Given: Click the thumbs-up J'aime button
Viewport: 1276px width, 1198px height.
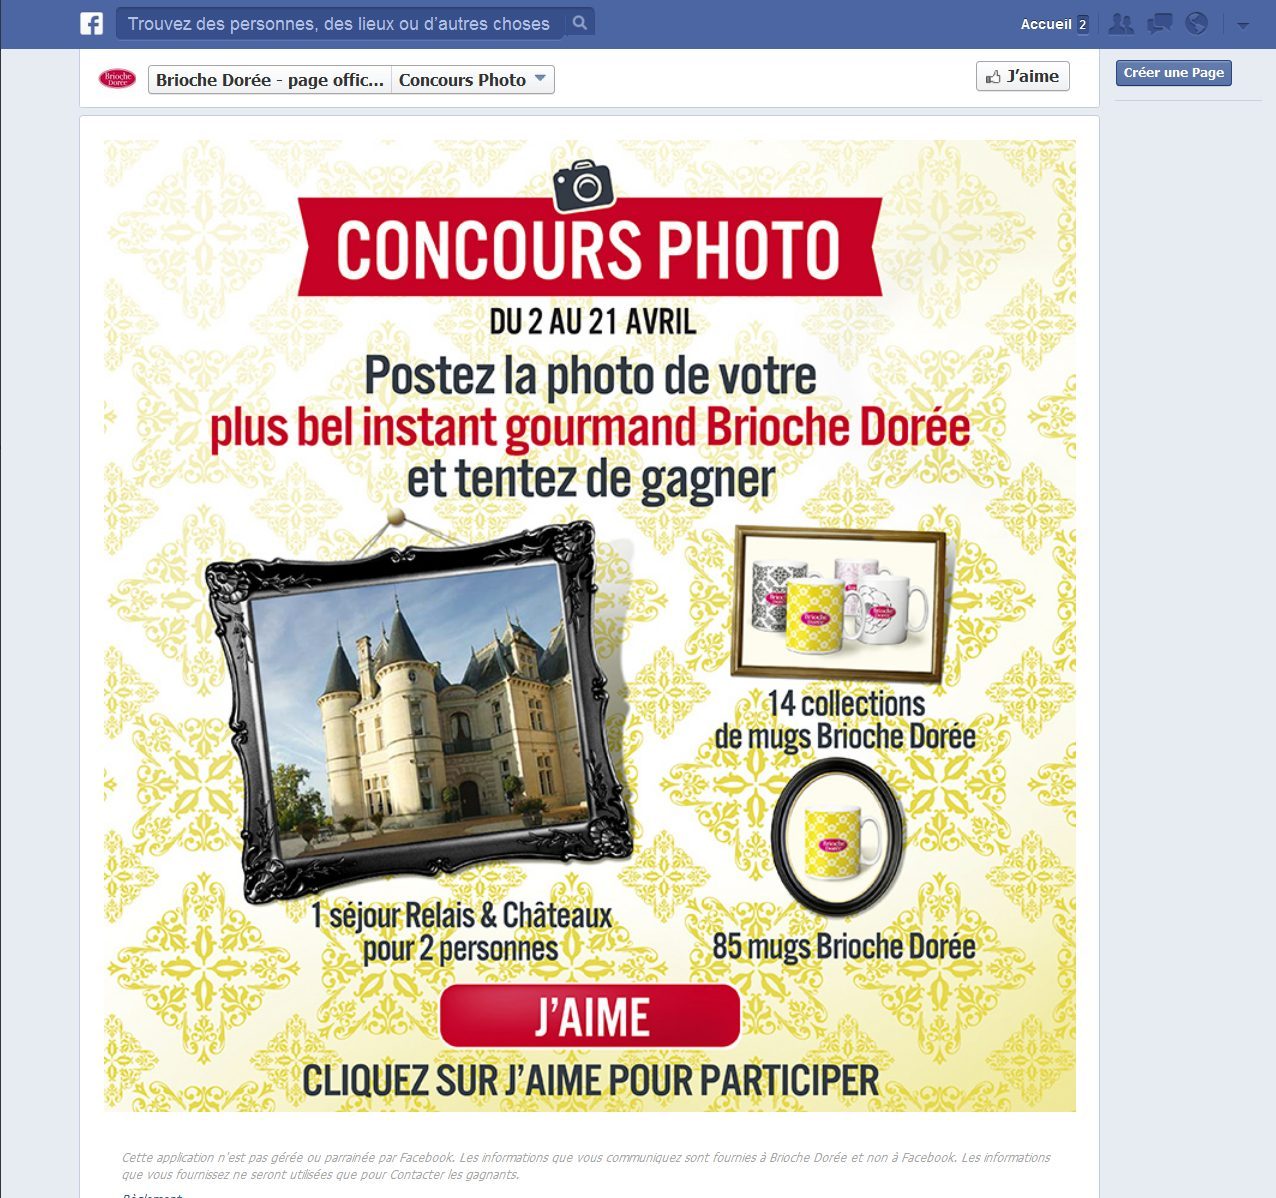Looking at the screenshot, I should pyautogui.click(x=1022, y=76).
